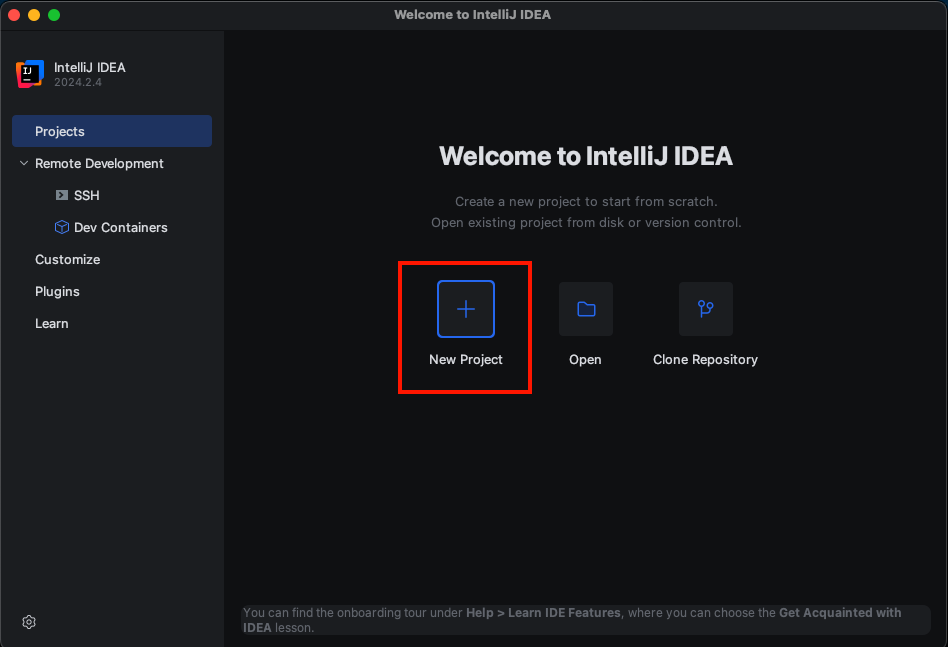Open the settings gear in the sidebar
Screen dimensions: 948x647
(x=29, y=622)
